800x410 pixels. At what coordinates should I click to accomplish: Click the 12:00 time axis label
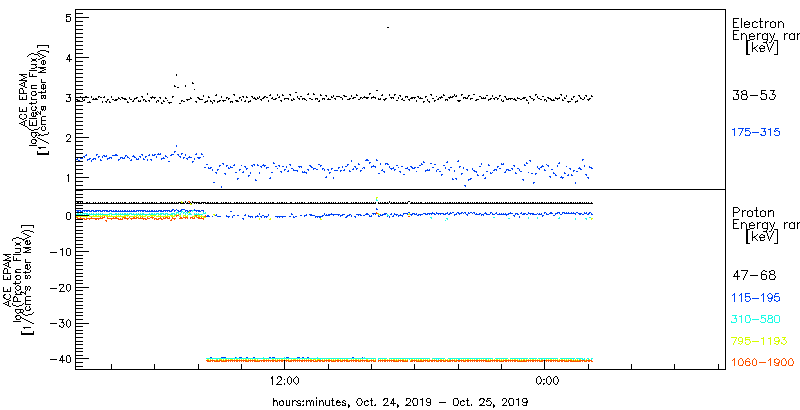point(285,381)
